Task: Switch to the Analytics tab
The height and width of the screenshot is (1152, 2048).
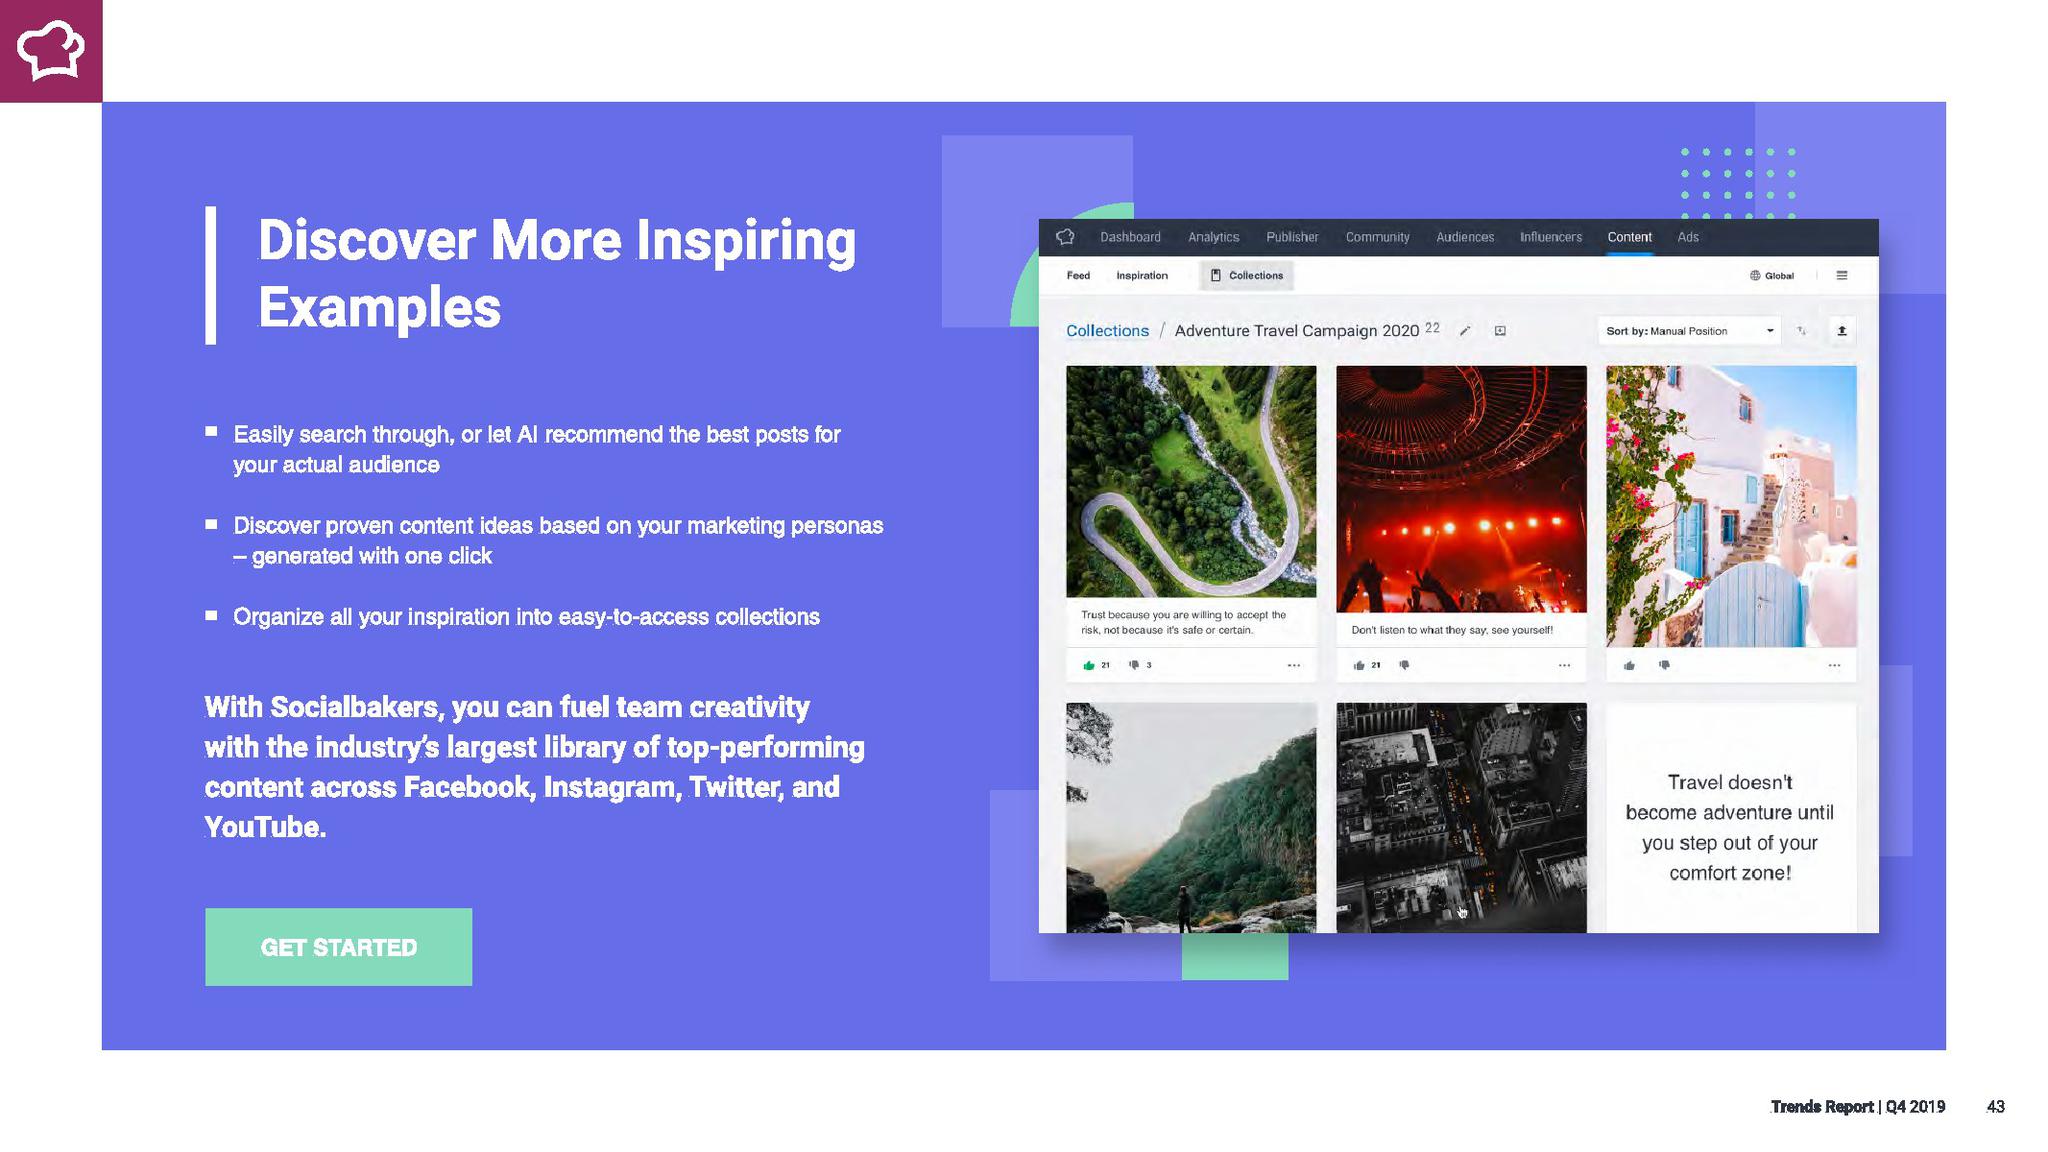Action: pyautogui.click(x=1213, y=237)
